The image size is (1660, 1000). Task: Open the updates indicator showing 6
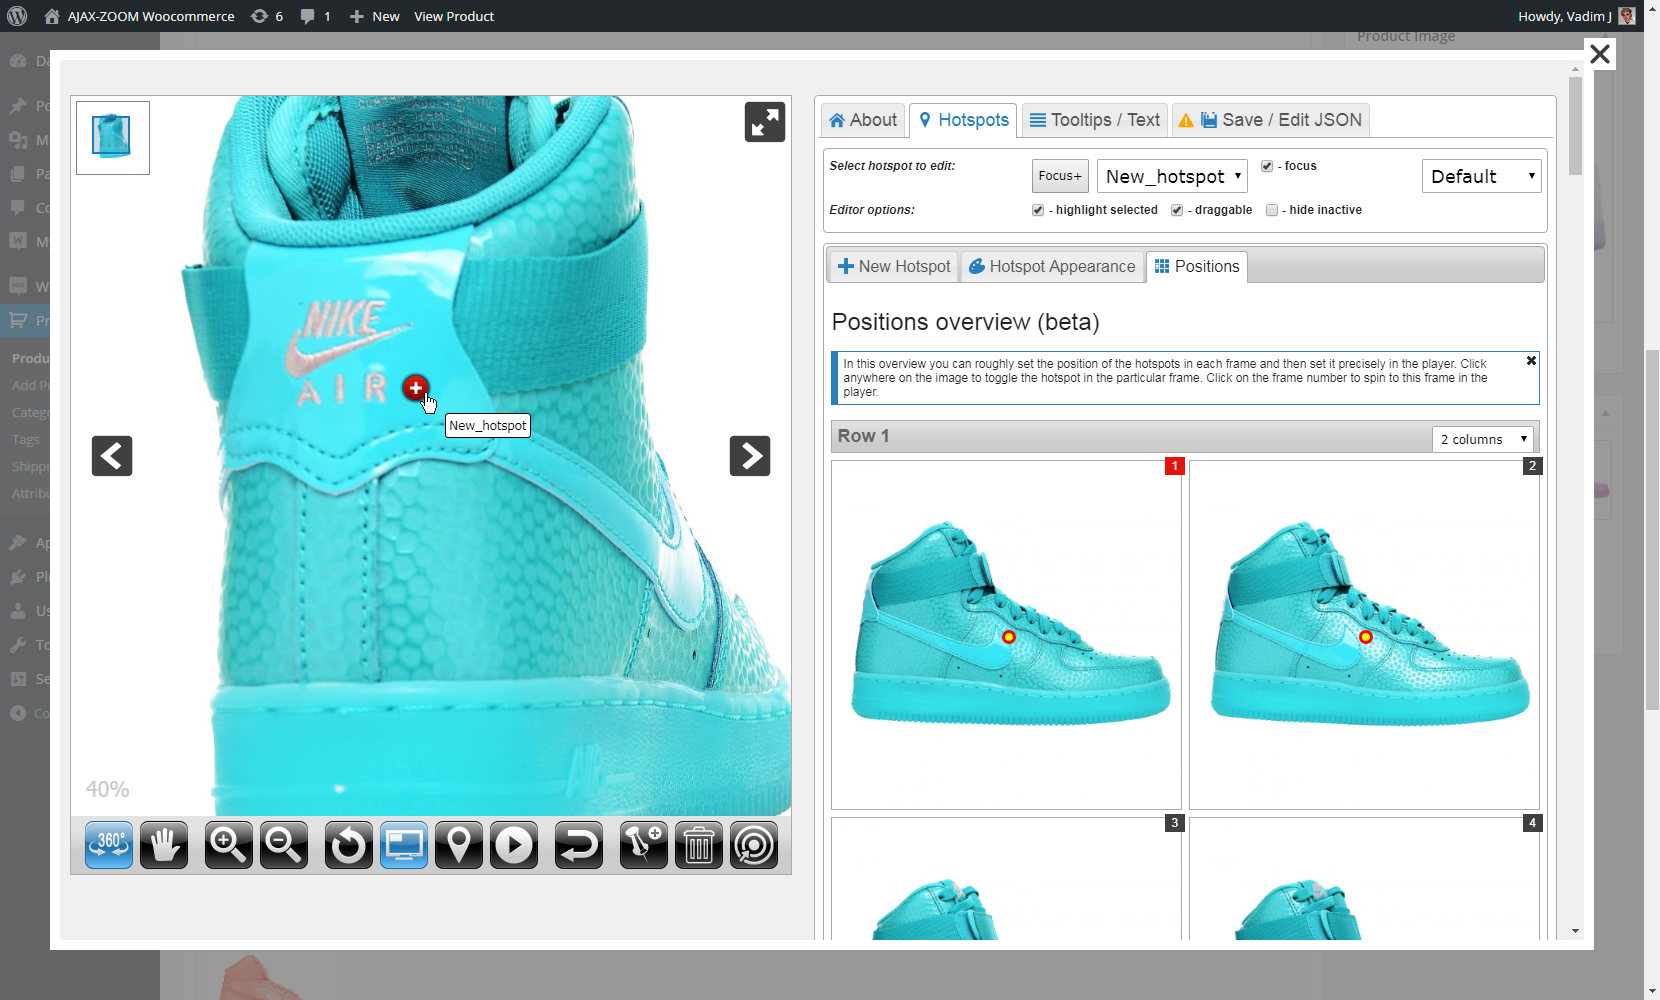[x=267, y=16]
